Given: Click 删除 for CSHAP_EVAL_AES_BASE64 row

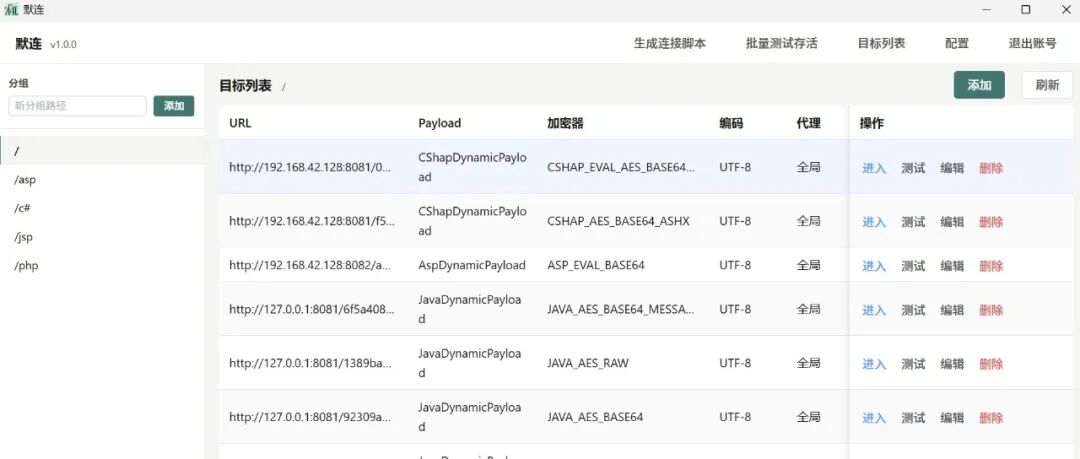Looking at the screenshot, I should click(991, 167).
